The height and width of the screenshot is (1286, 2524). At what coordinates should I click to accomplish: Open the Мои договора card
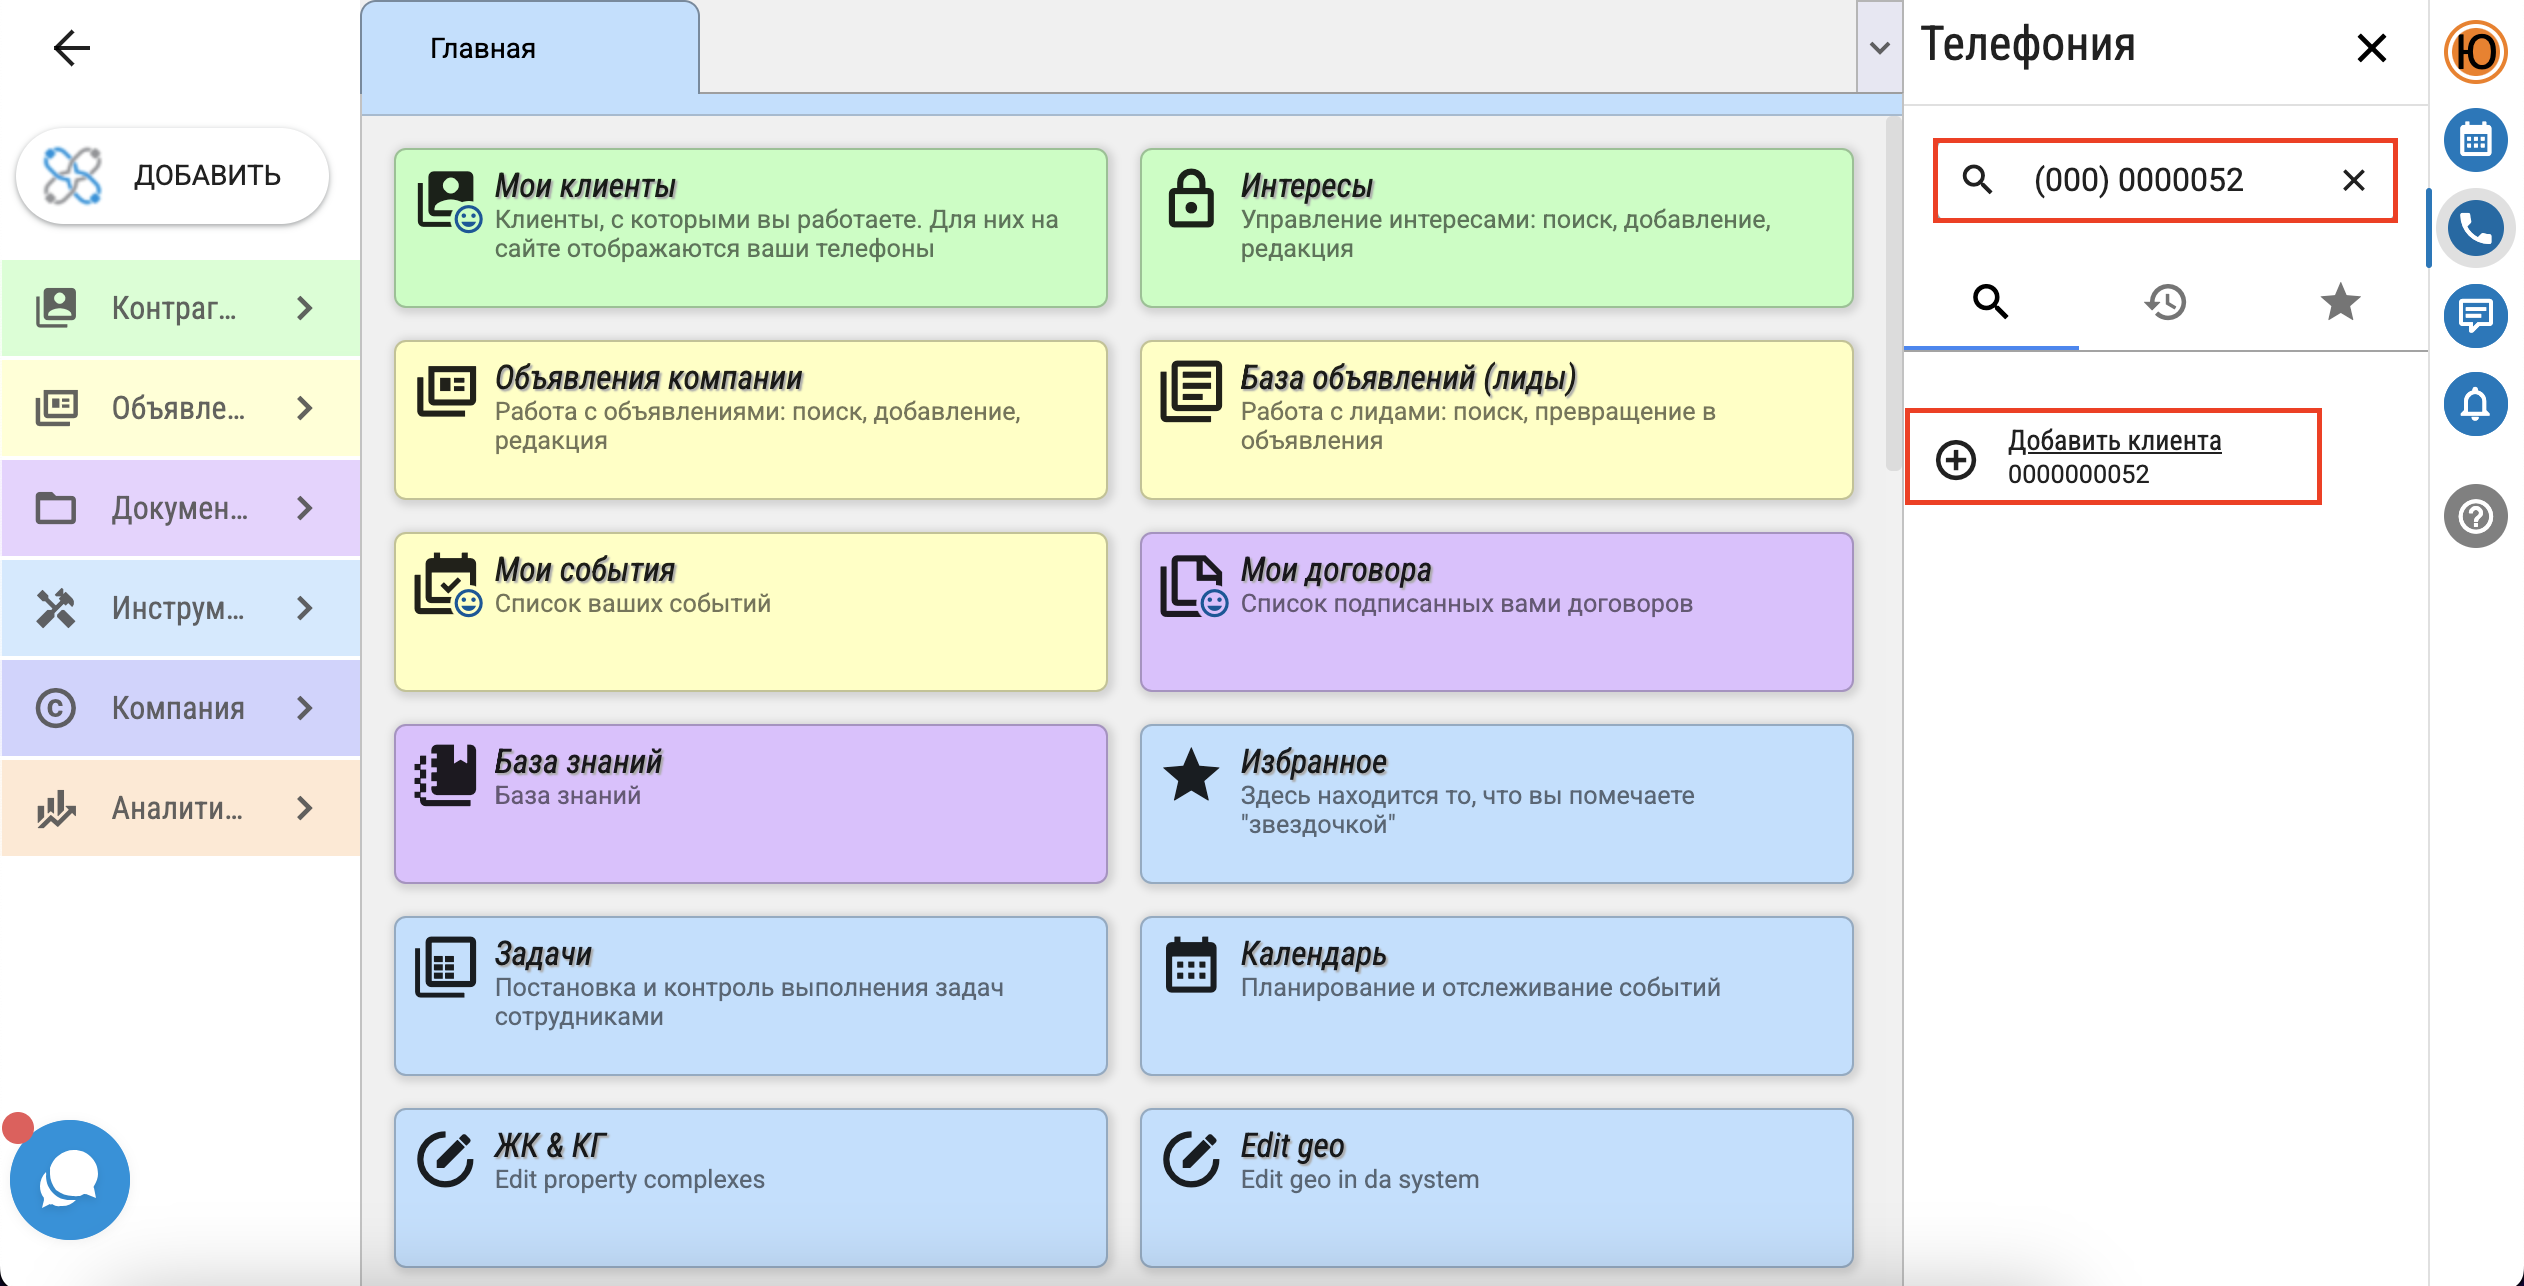1496,612
